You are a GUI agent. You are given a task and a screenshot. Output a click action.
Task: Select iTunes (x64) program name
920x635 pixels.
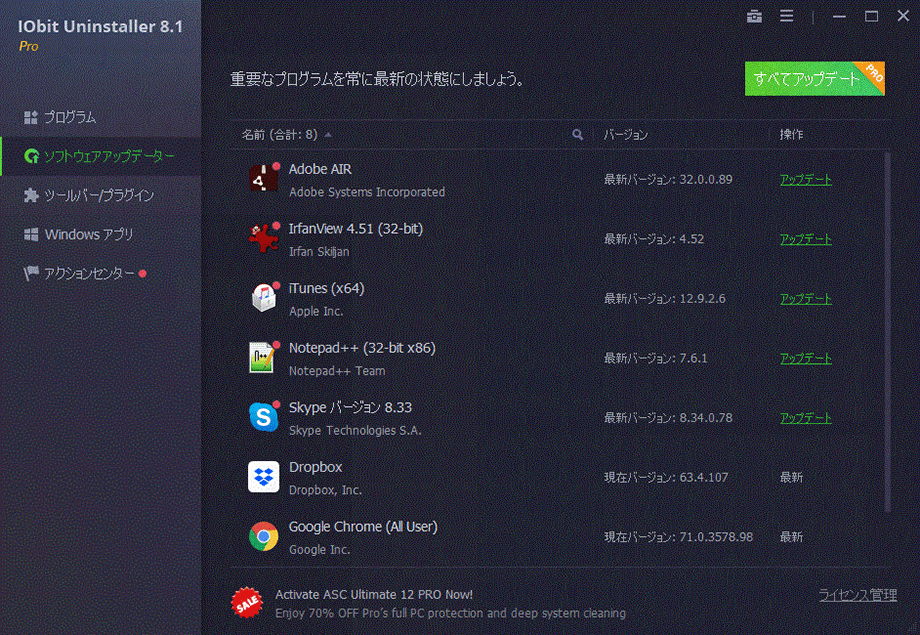[326, 289]
